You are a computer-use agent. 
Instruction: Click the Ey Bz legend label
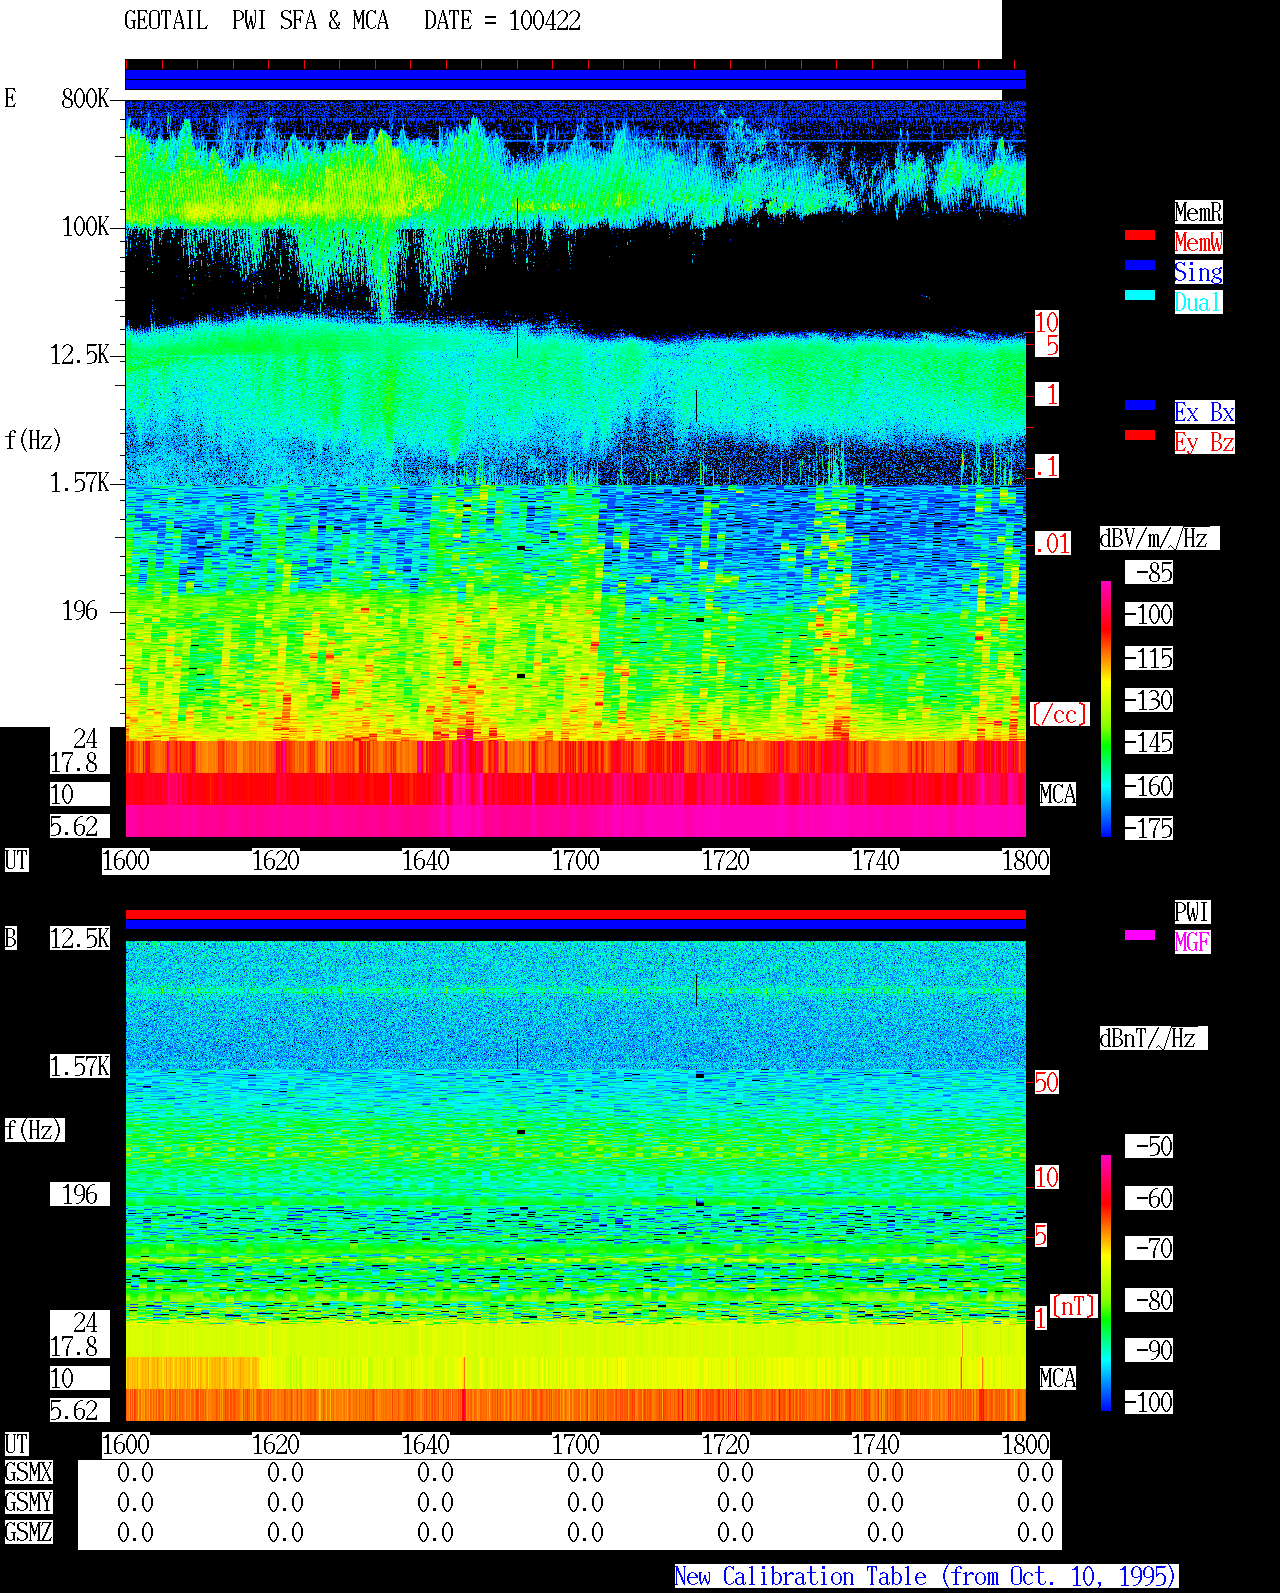(x=1204, y=442)
